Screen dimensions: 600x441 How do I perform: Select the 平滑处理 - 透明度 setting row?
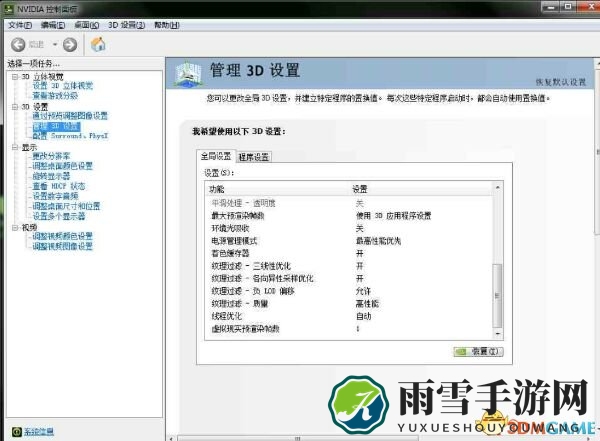click(349, 203)
